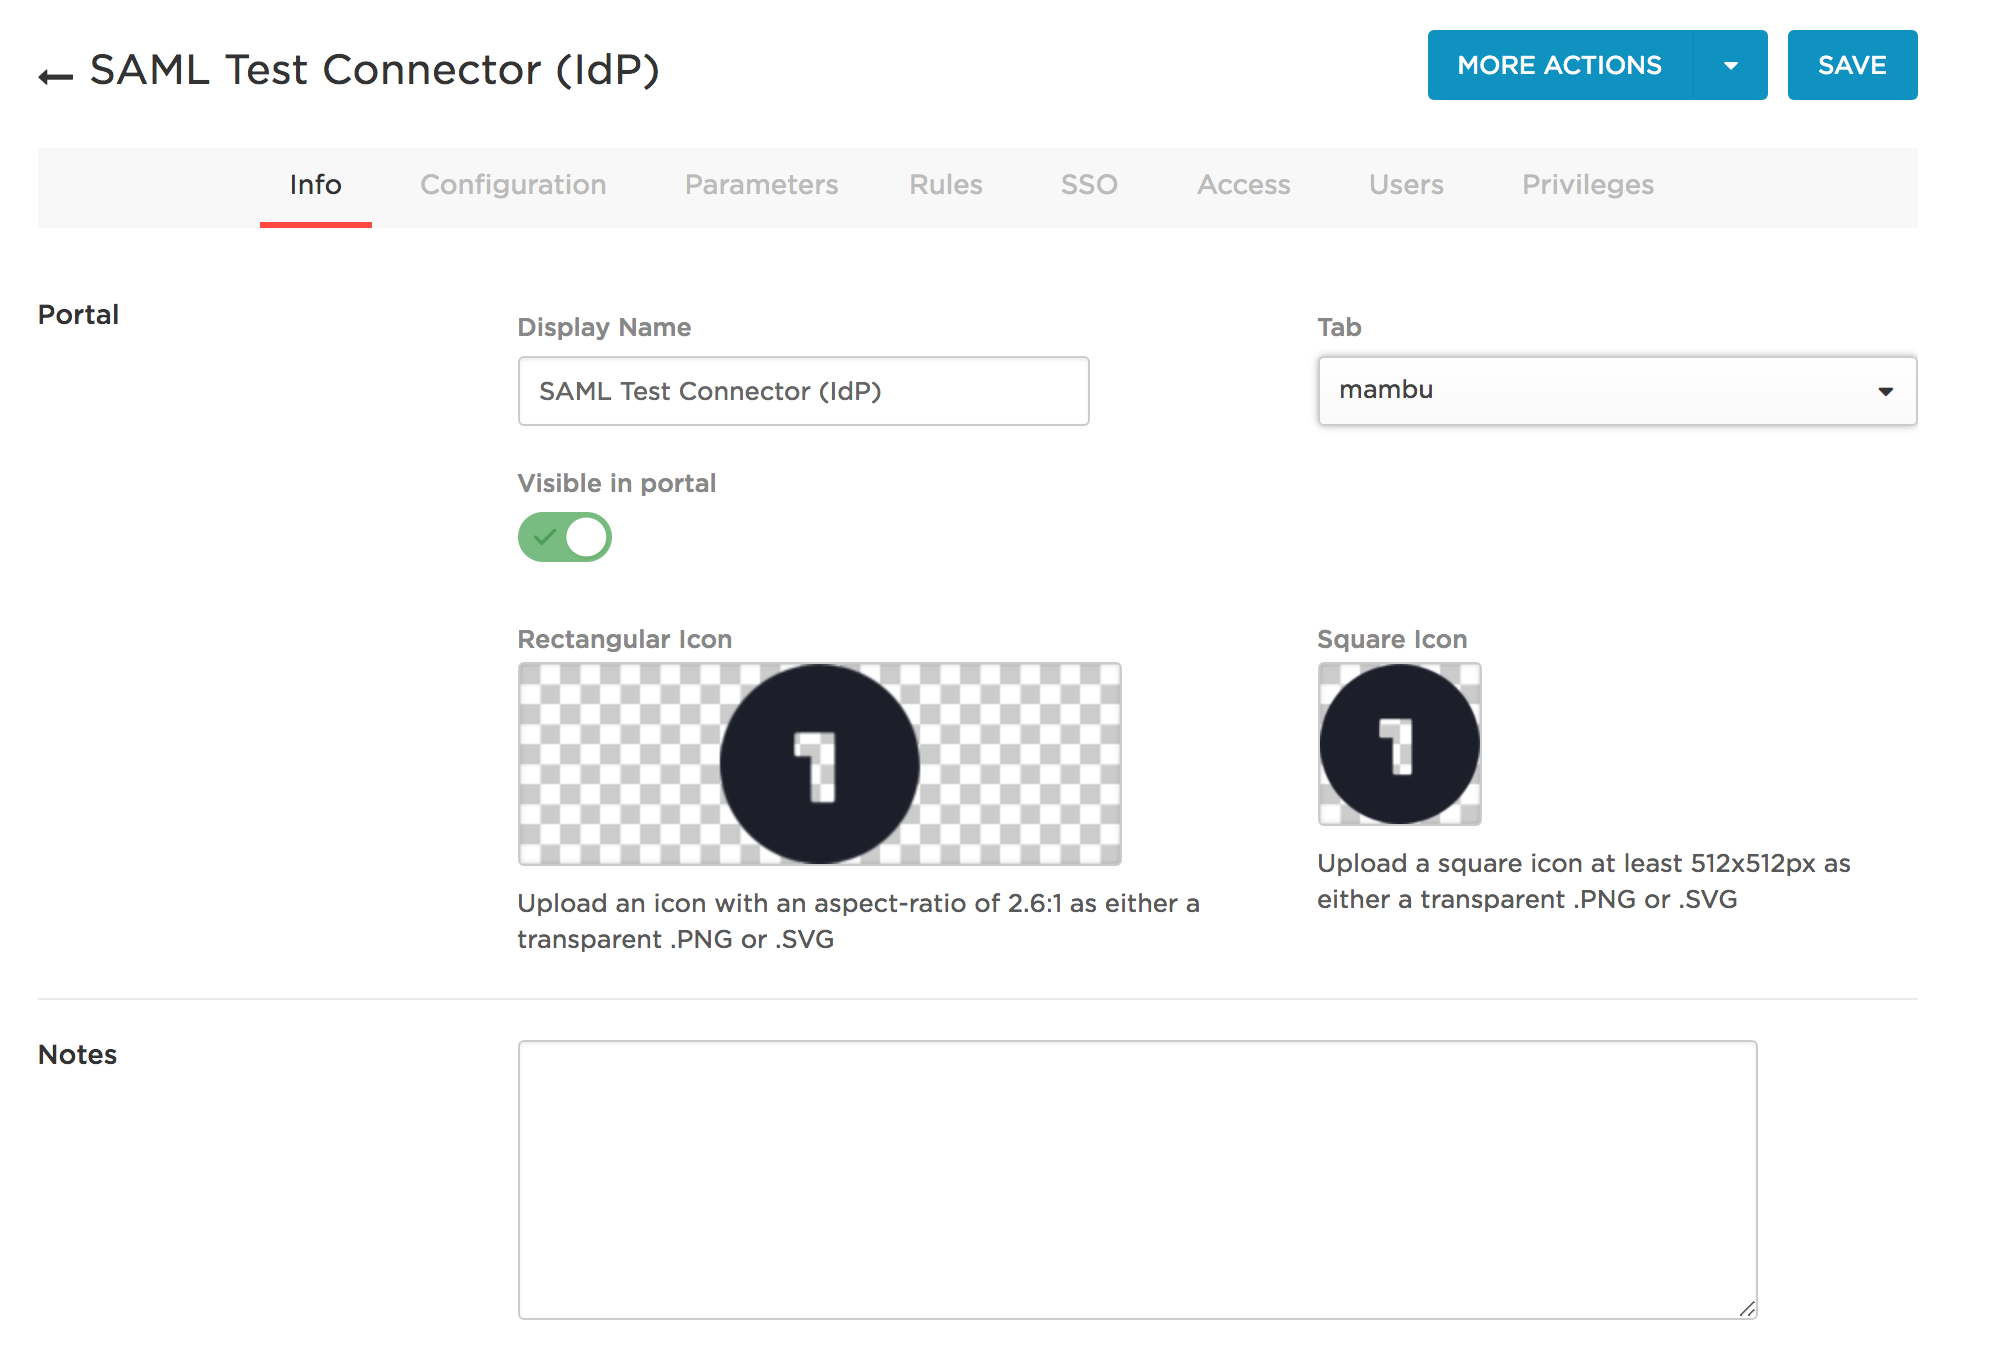The height and width of the screenshot is (1352, 1996).
Task: Click the caret icon in Tab dropdown
Action: 1885,391
